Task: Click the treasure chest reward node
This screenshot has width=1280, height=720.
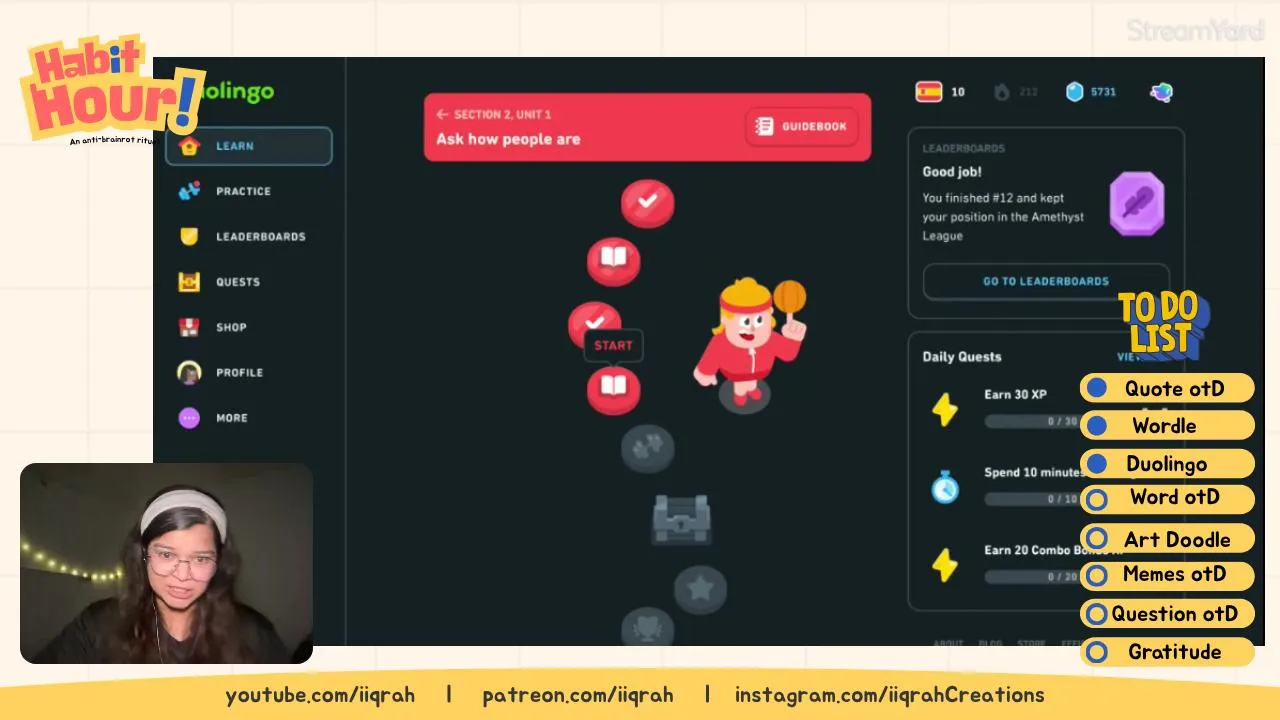Action: click(682, 518)
